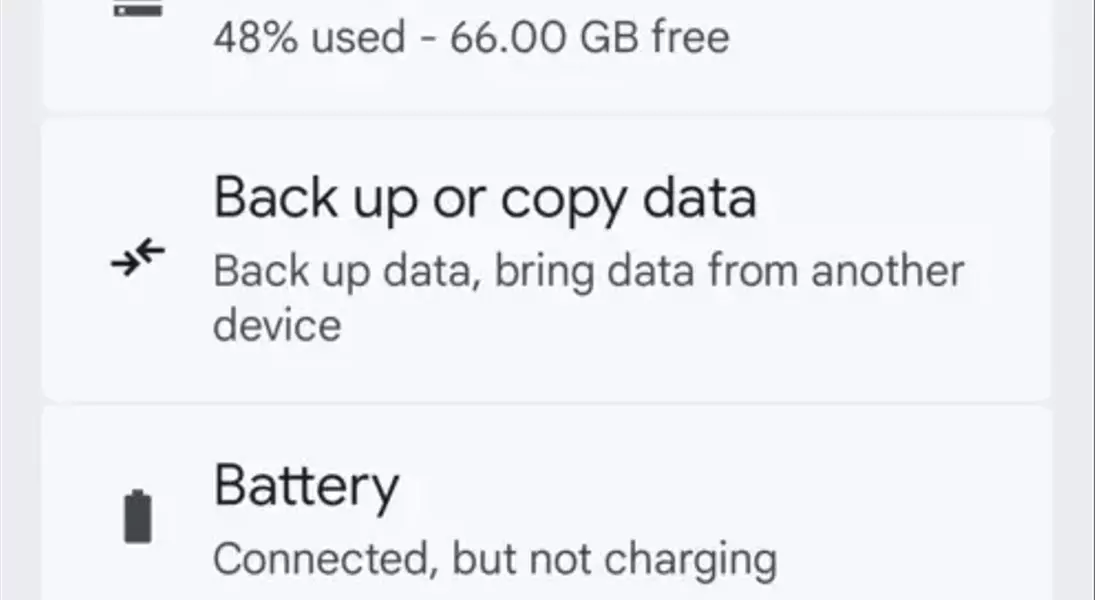This screenshot has height=600, width=1095.
Task: Click the 'Back up or copy data' title
Action: (485, 199)
